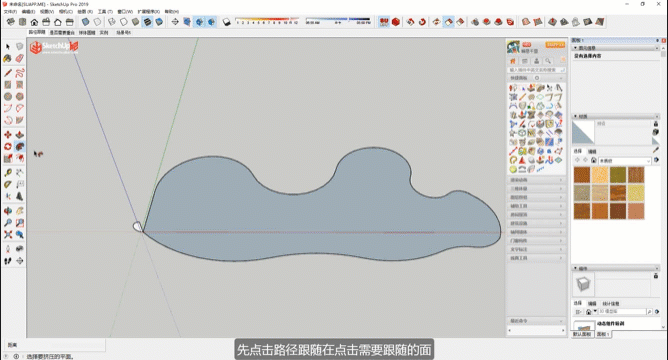This screenshot has height=360, width=668.
Task: Enable Wireframe face style
Action: 112,22
